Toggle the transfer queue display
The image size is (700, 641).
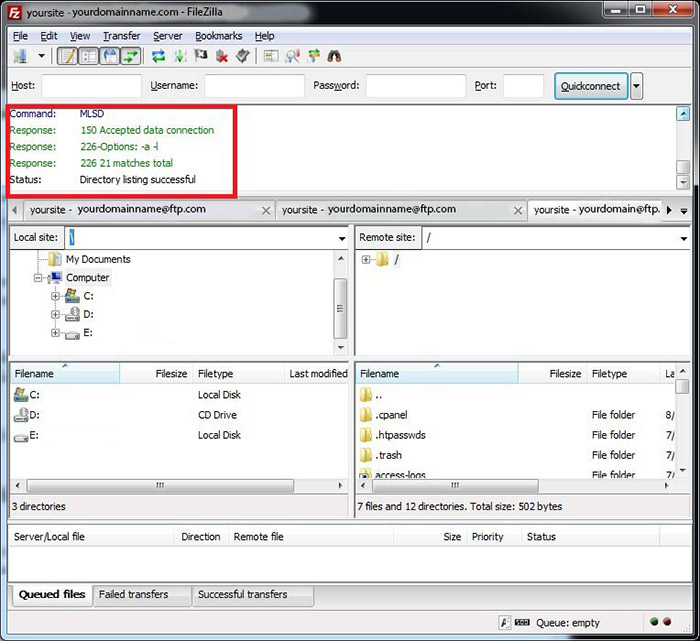[131, 56]
